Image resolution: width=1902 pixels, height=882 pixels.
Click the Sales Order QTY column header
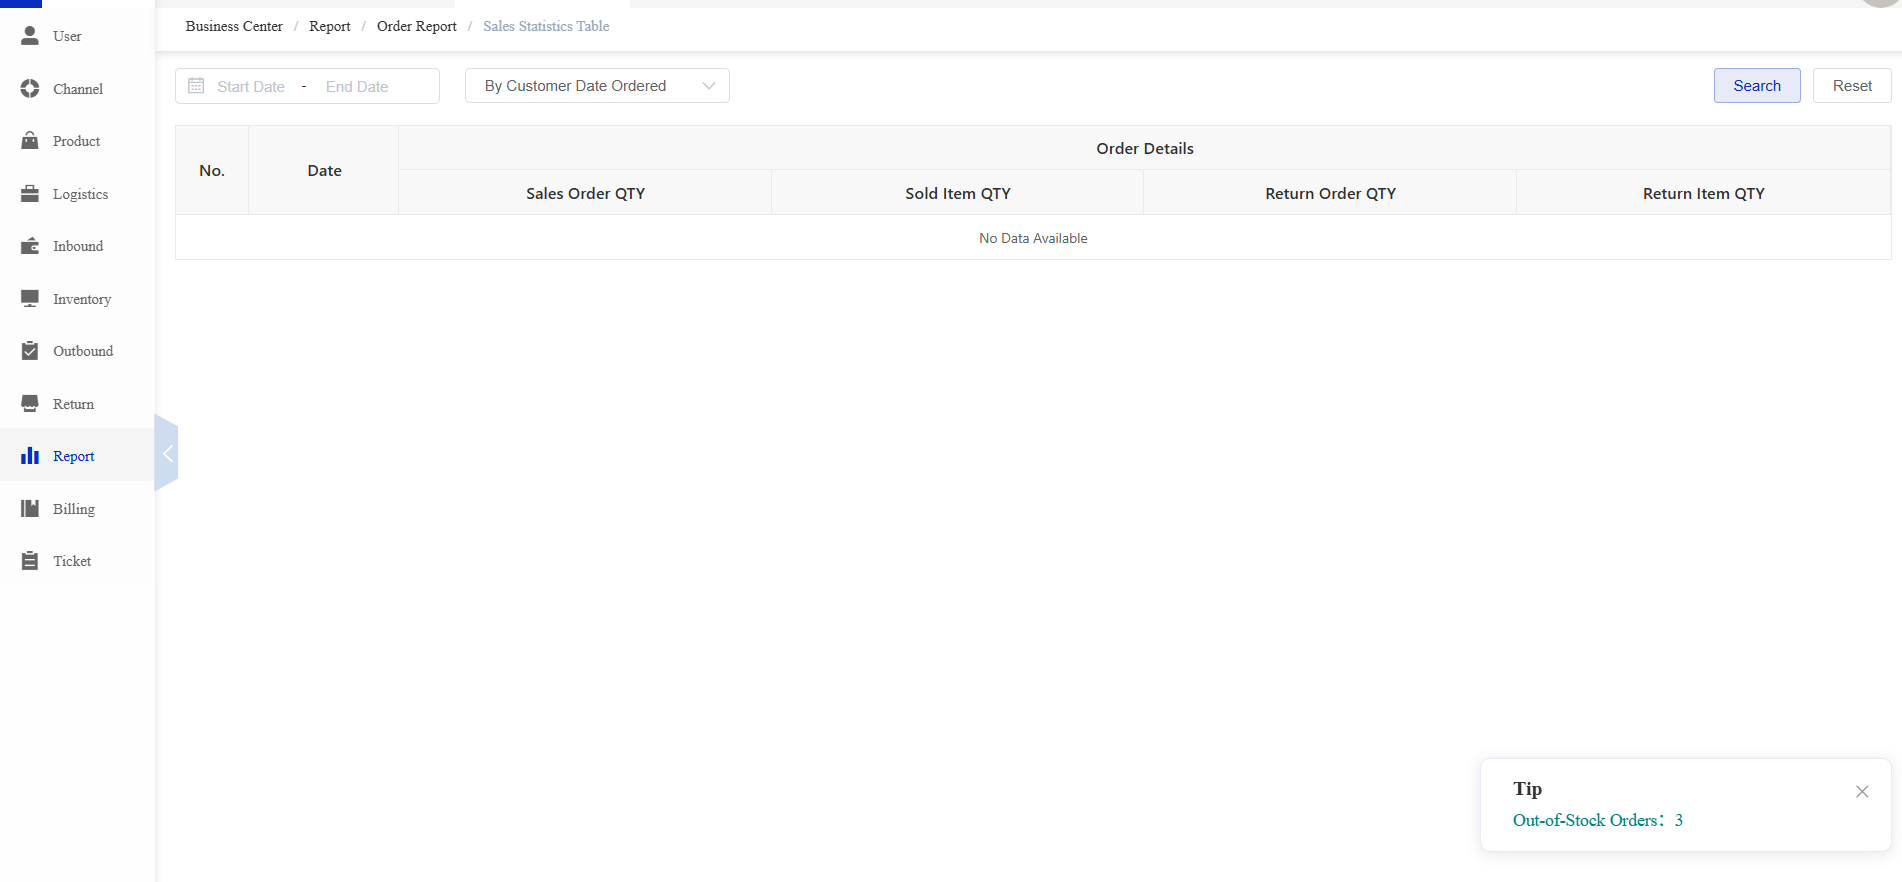tap(585, 193)
